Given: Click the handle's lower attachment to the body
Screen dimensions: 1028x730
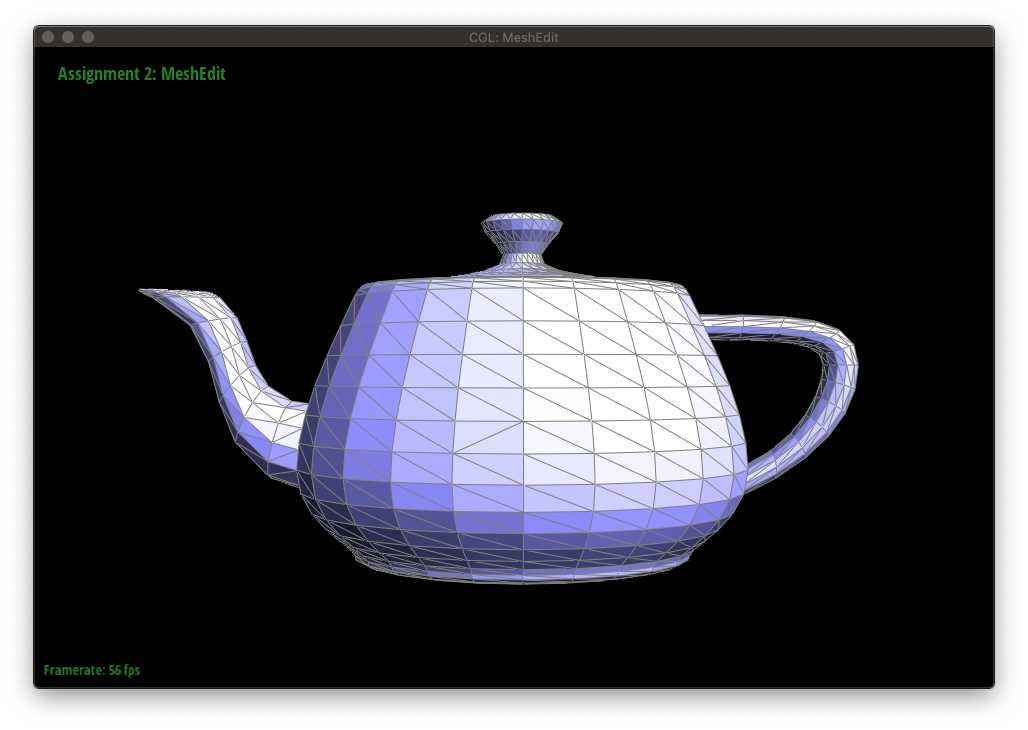Looking at the screenshot, I should (x=752, y=468).
